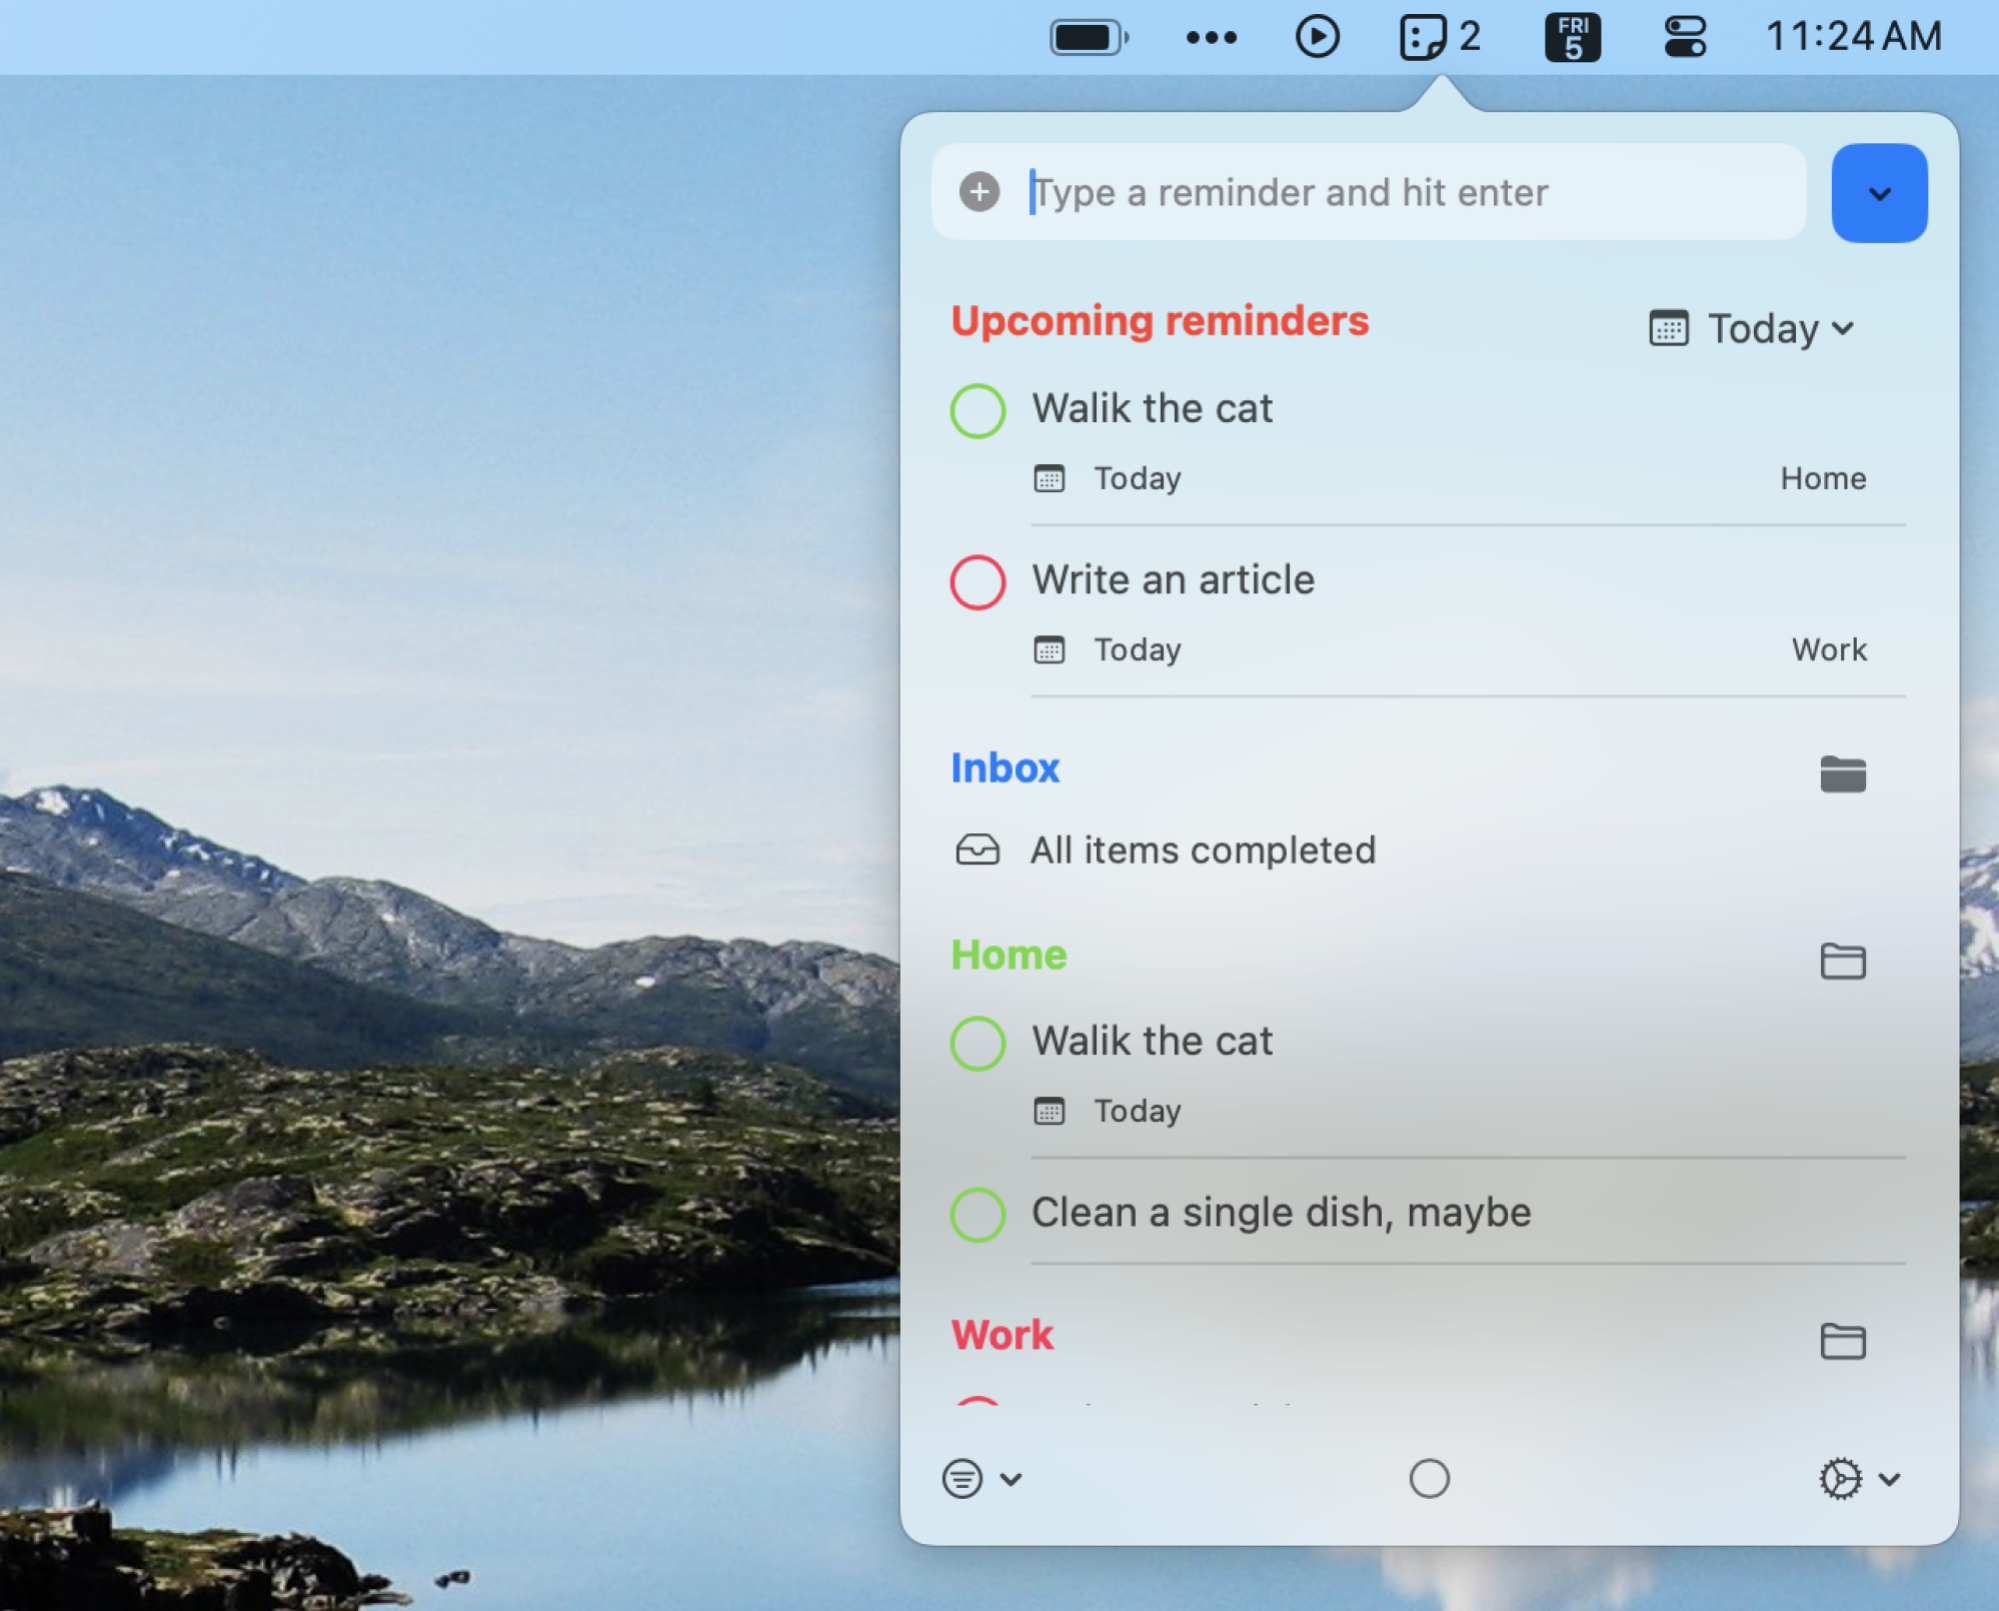Mark Write an article as completed

977,582
